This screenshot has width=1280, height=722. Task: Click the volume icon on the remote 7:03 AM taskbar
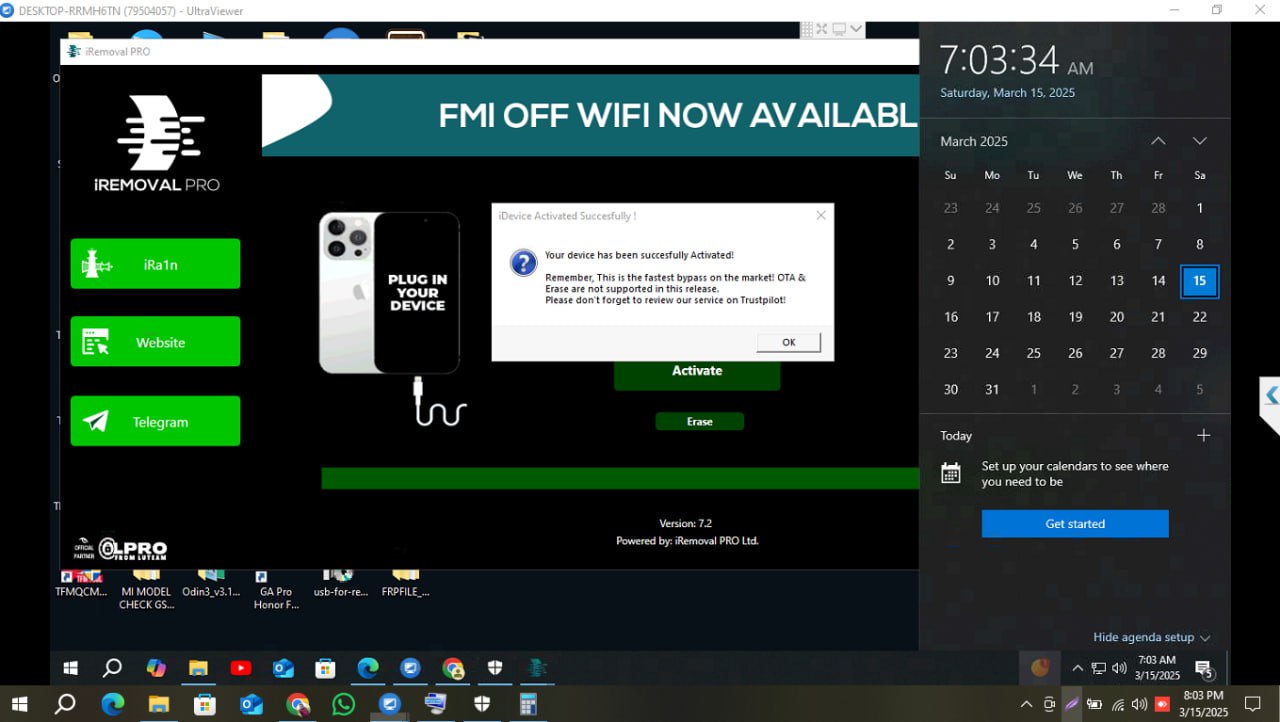coord(1119,668)
